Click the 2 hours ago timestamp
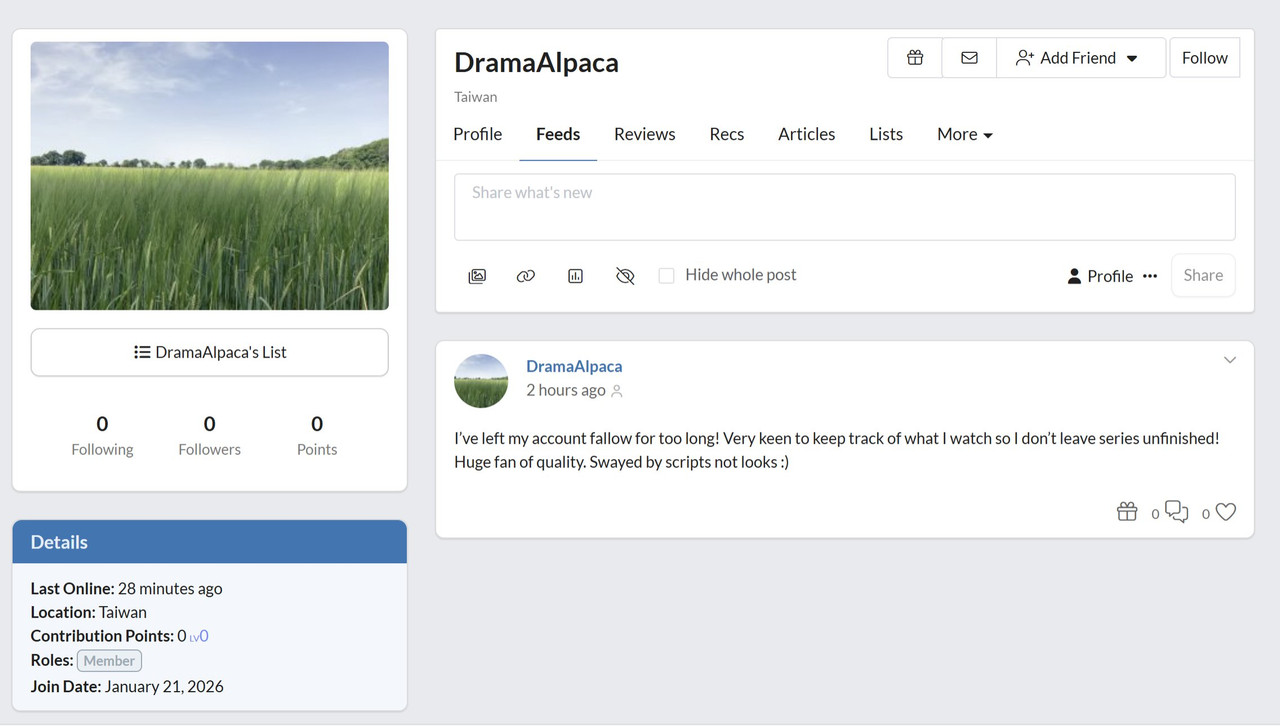Image resolution: width=1280 pixels, height=726 pixels. (x=566, y=390)
